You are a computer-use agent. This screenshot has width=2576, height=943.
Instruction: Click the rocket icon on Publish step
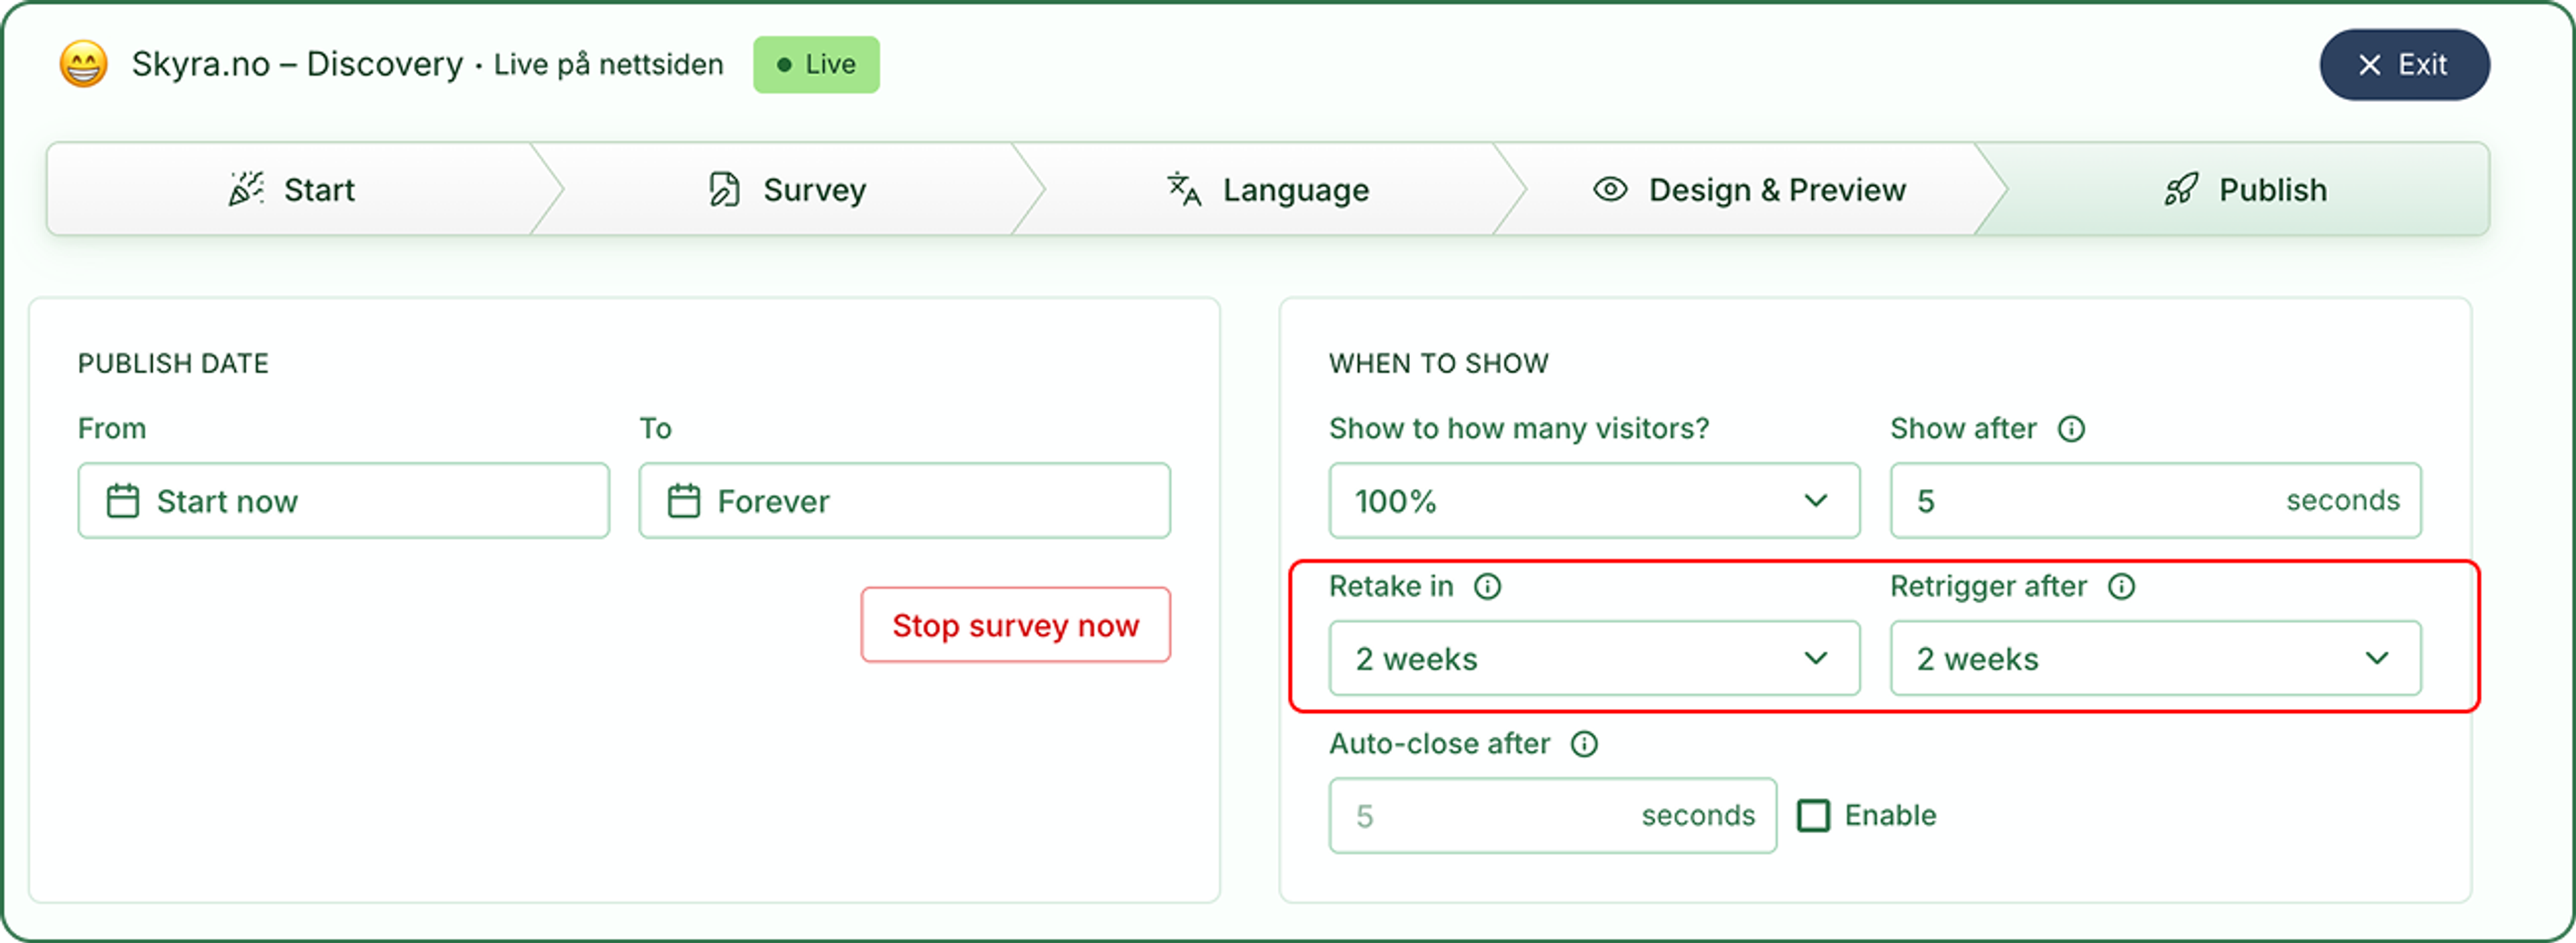(2181, 188)
